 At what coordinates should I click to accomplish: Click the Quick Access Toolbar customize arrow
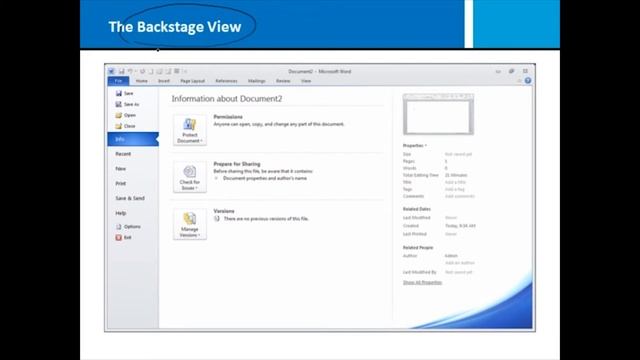point(185,71)
